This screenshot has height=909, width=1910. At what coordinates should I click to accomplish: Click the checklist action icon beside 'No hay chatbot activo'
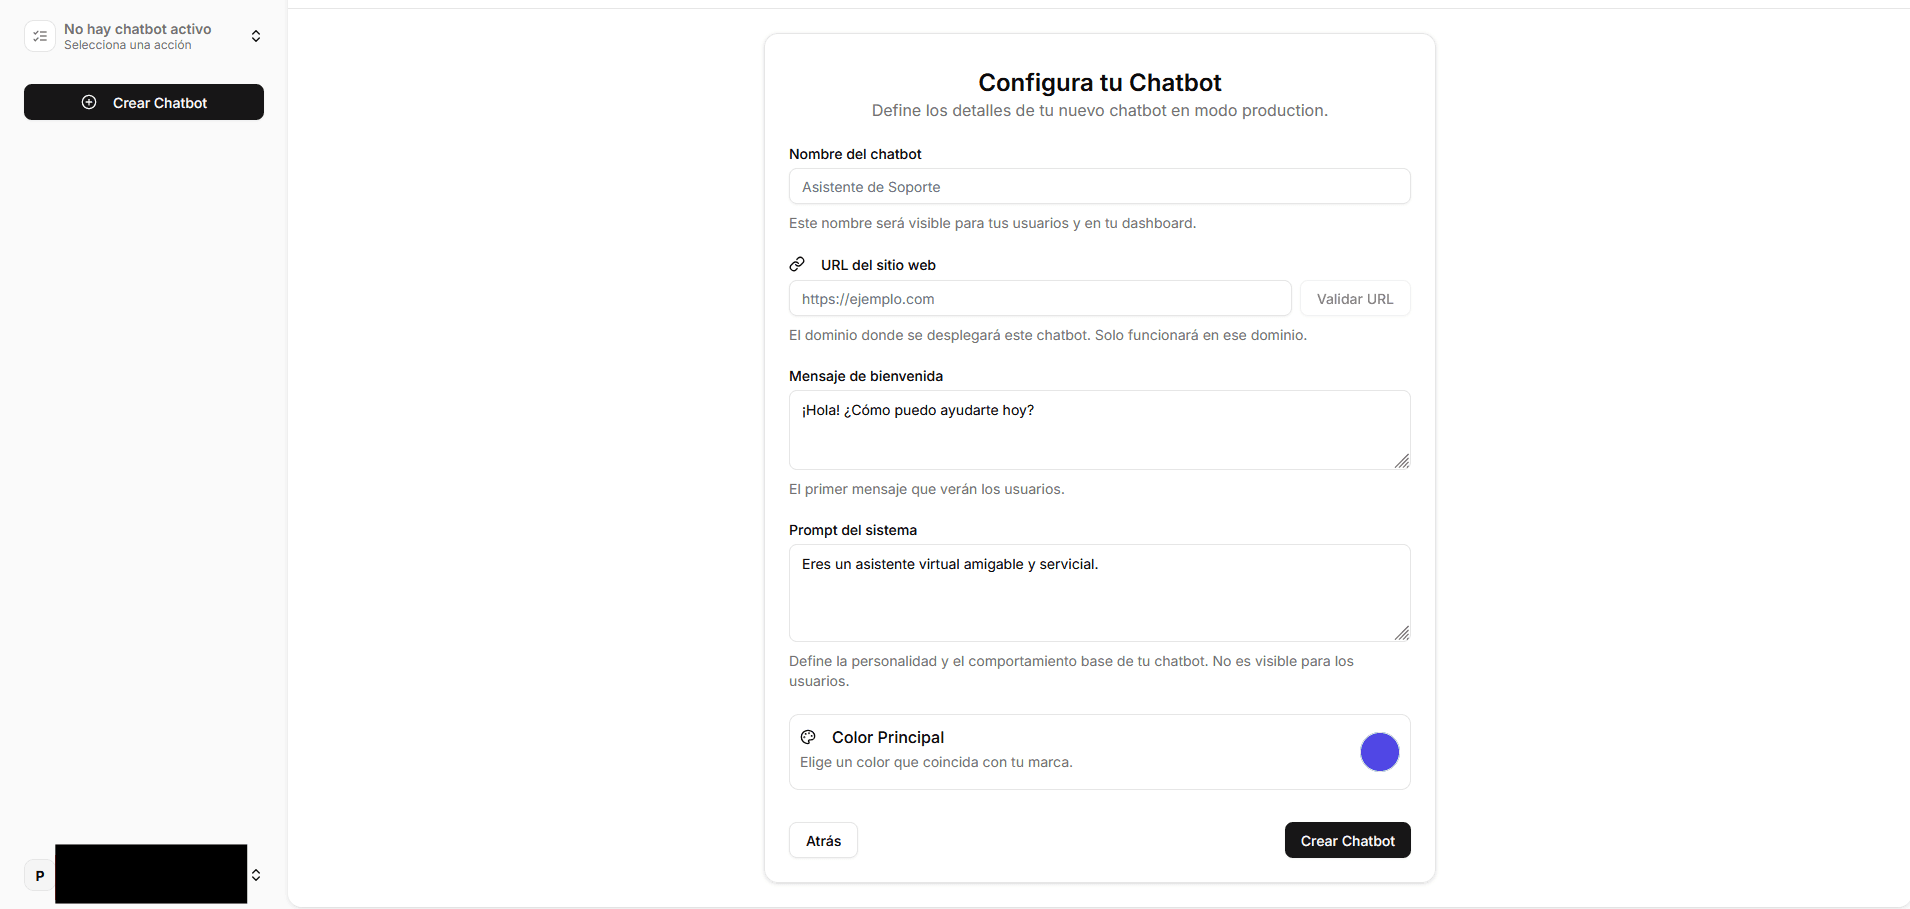(x=39, y=36)
